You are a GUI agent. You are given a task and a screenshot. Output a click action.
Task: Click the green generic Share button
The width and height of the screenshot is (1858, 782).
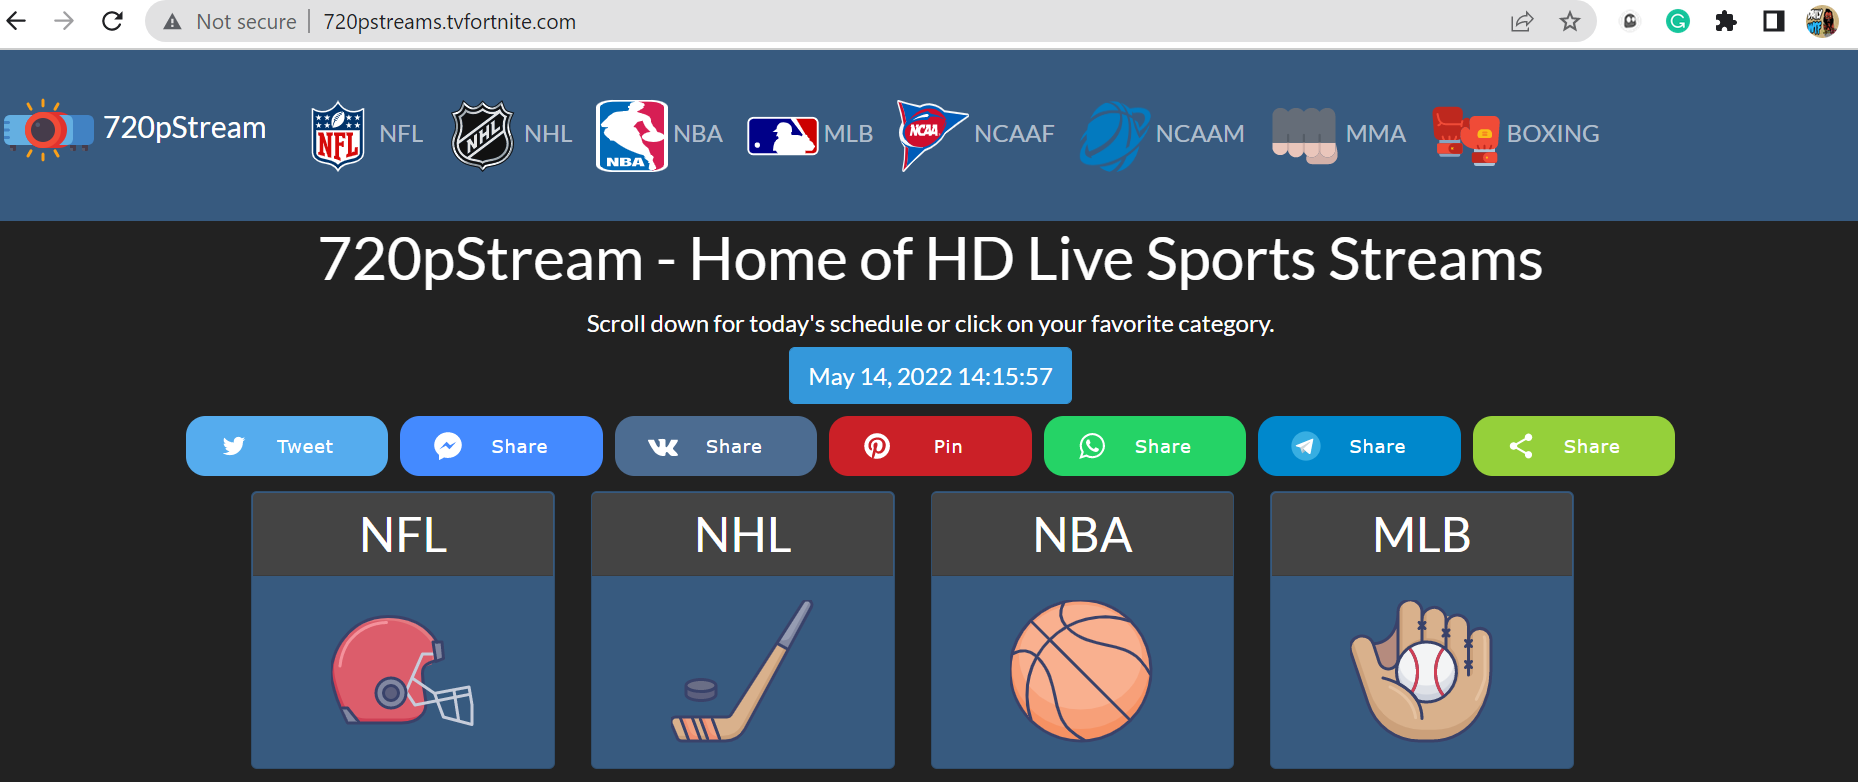click(x=1574, y=446)
